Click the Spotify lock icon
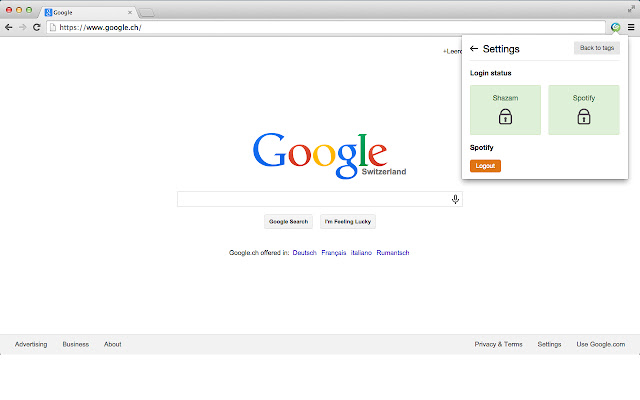 [584, 116]
